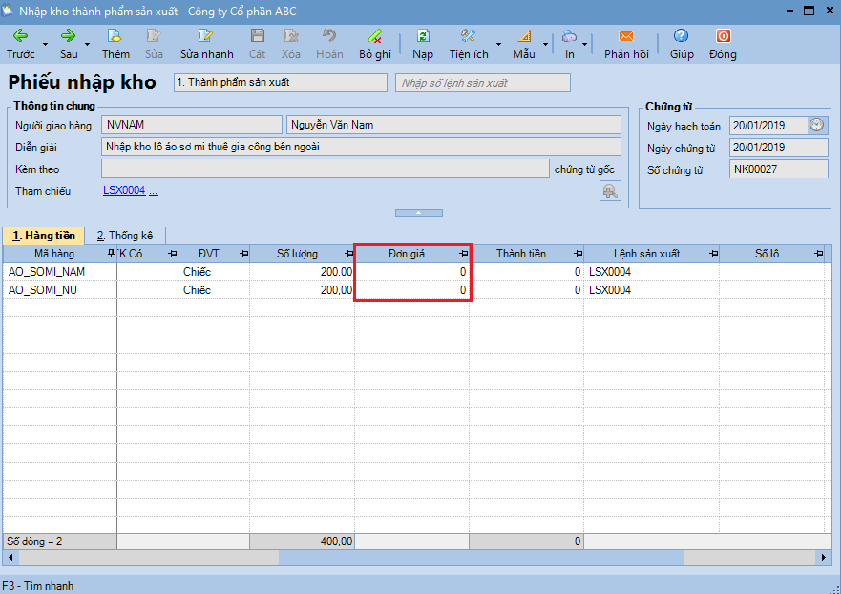Screen dimensions: 841x594
Task: Click the Diễn giải description field
Action: [360, 146]
